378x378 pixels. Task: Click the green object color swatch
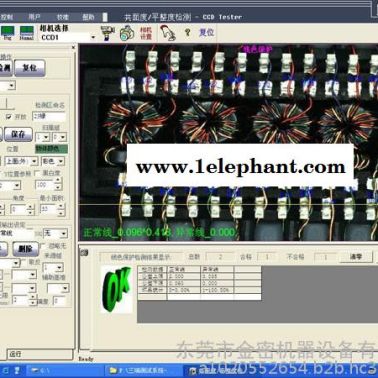tap(51, 148)
